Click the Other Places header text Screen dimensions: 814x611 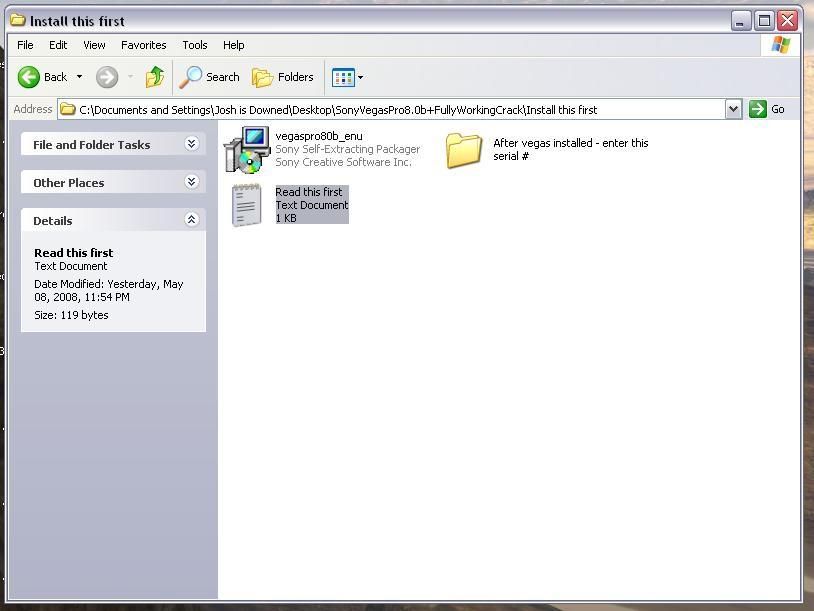click(x=69, y=183)
